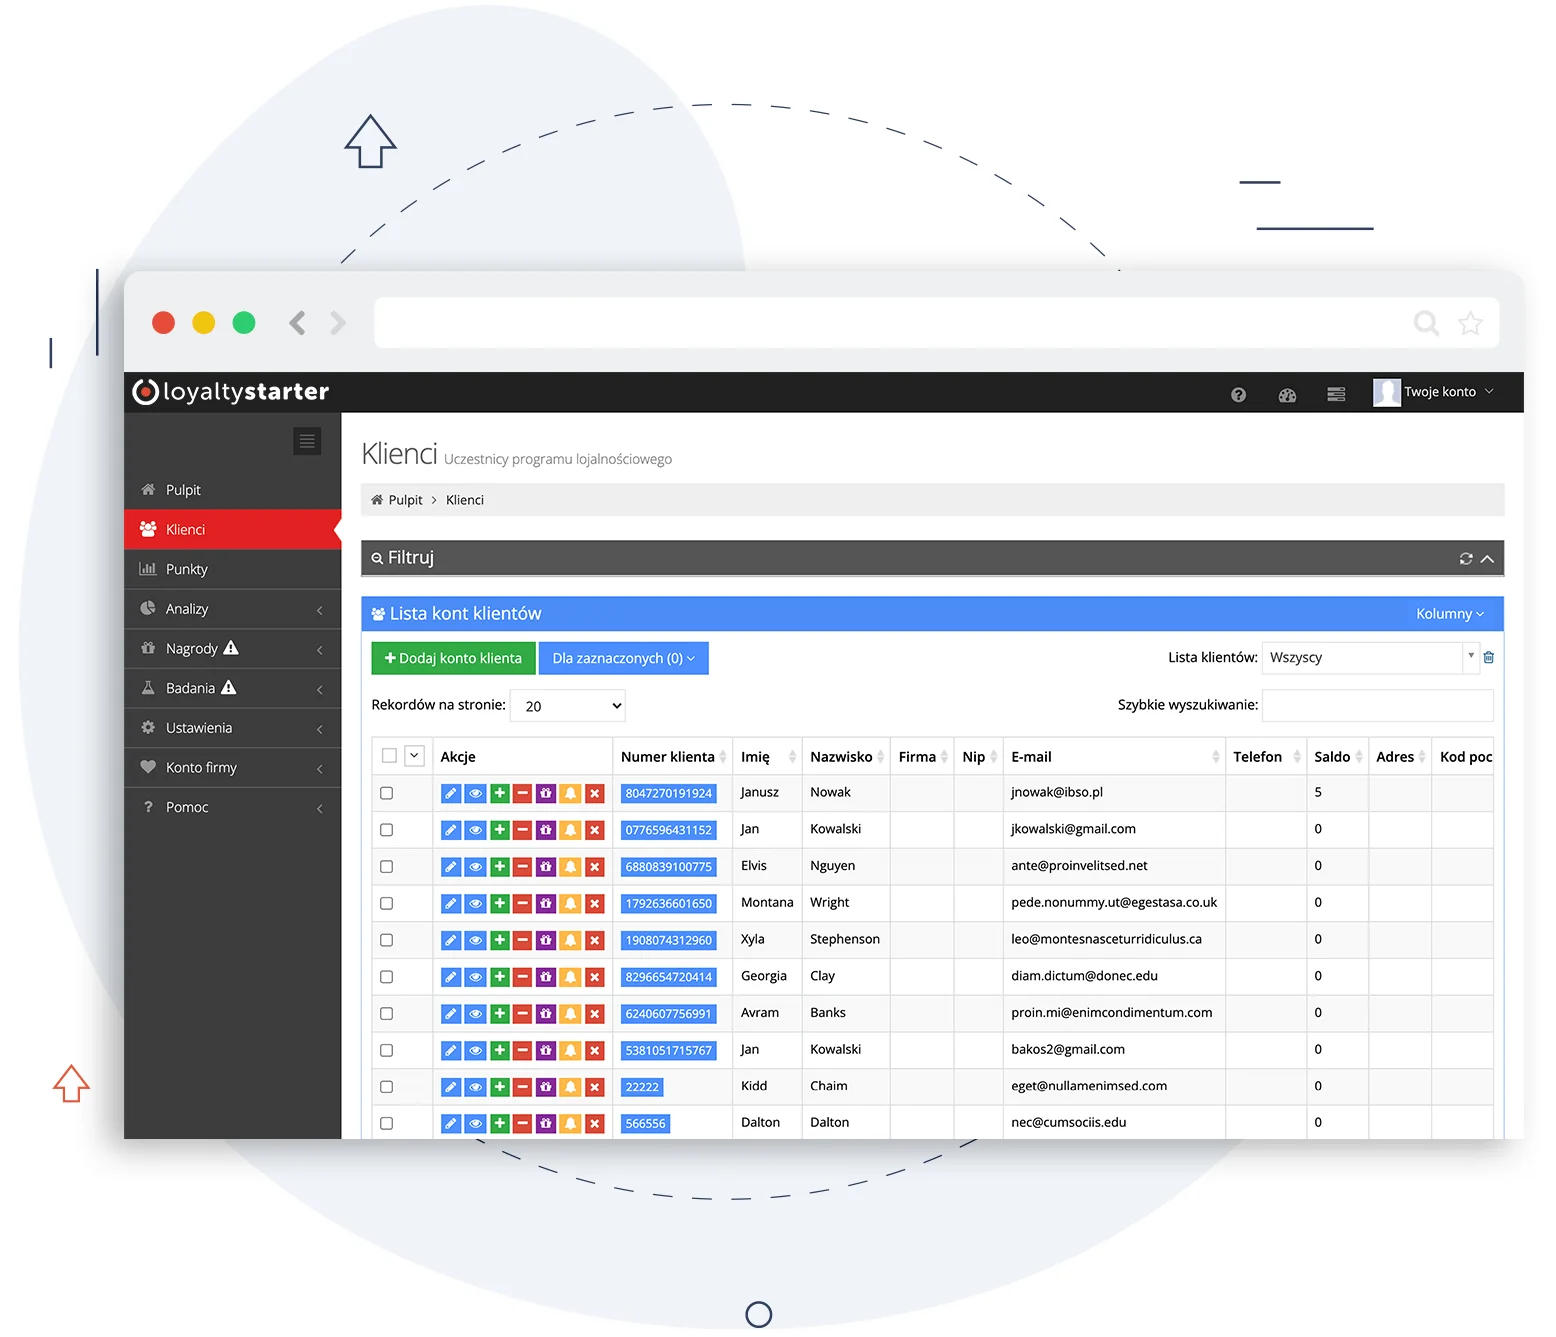Viewport: 1556px width, 1337px height.
Task: Click gift icon for Kidd Chaim
Action: coord(546,1087)
